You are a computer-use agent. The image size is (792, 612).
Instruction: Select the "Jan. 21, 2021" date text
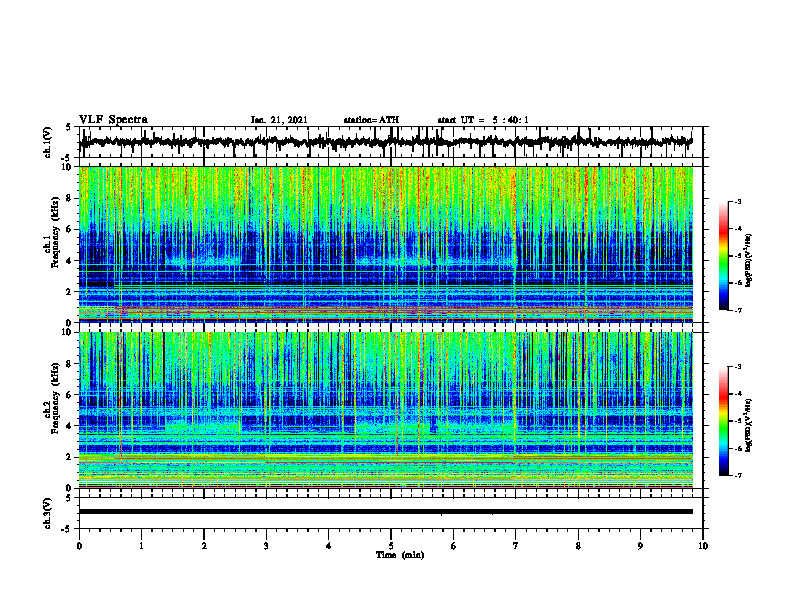[x=279, y=120]
